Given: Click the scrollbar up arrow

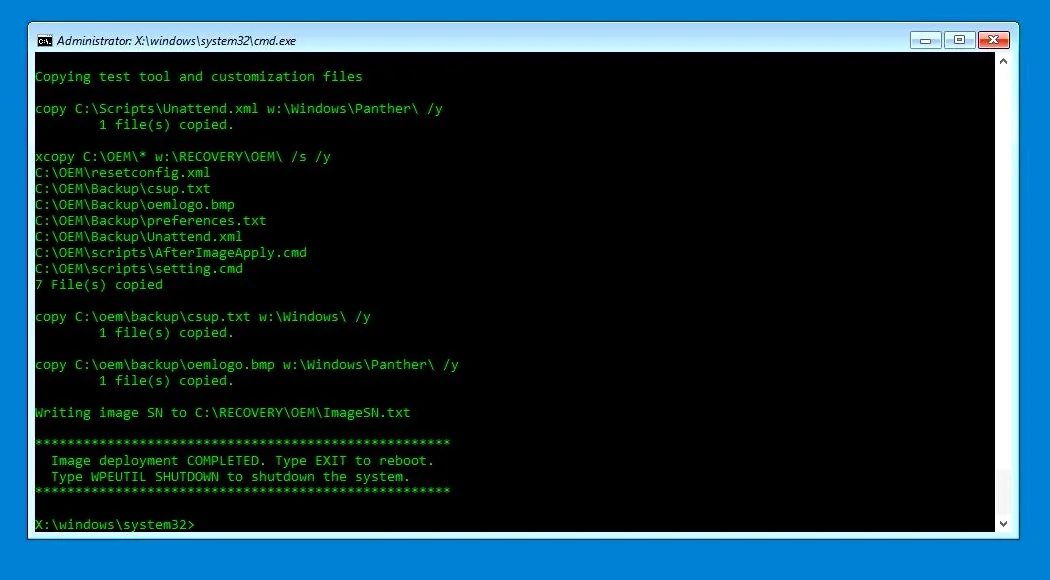Looking at the screenshot, I should 1003,60.
